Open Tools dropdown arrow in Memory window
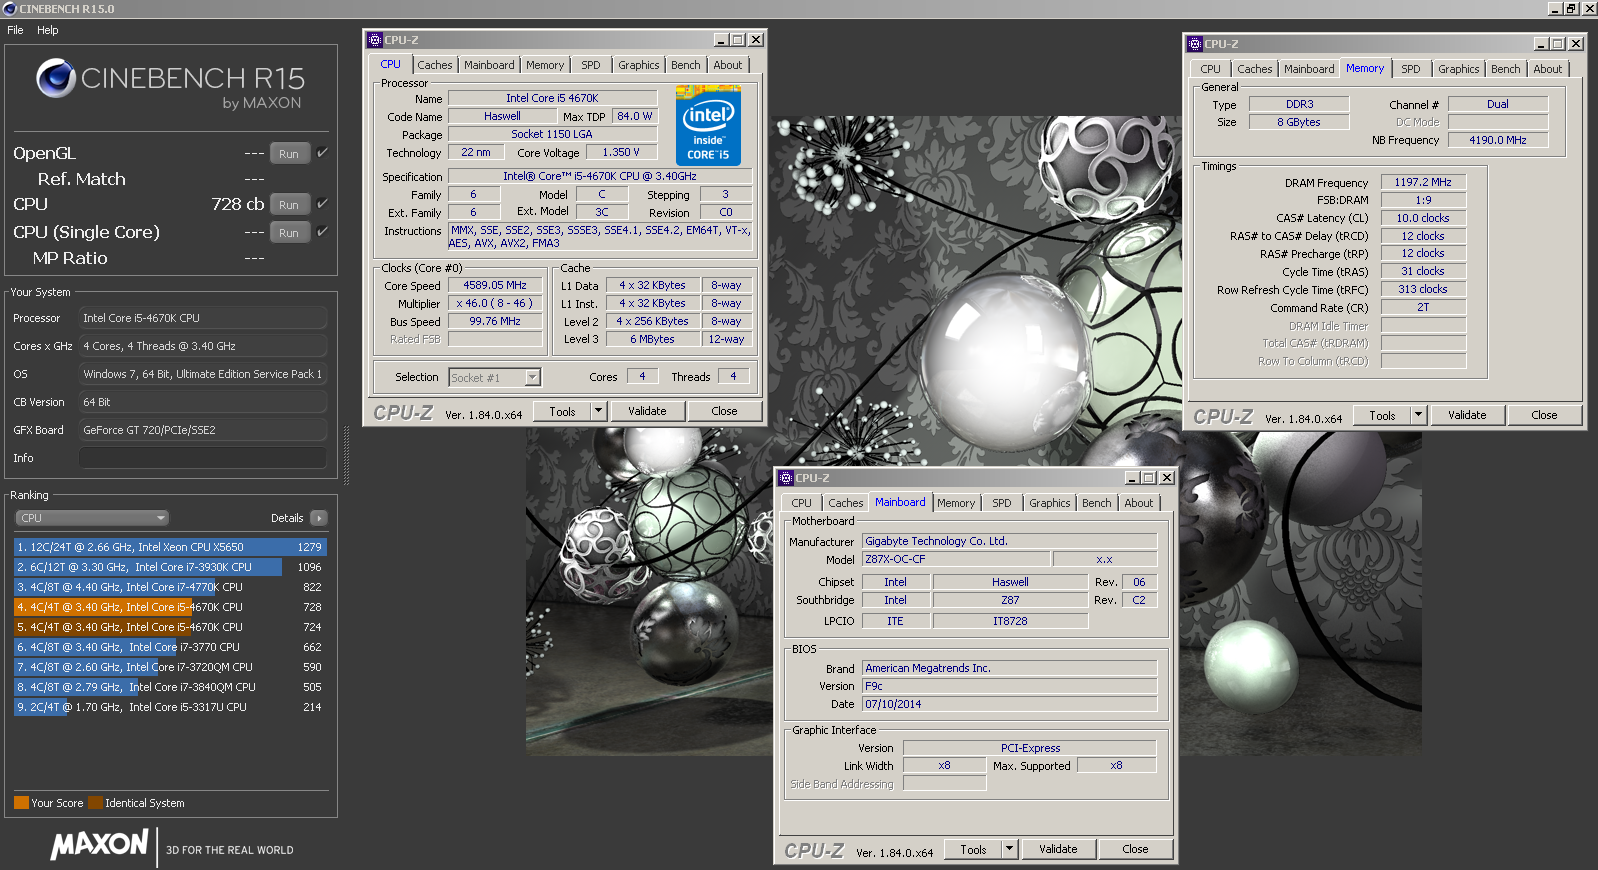Screen dimensions: 1598x870 click(x=1419, y=415)
